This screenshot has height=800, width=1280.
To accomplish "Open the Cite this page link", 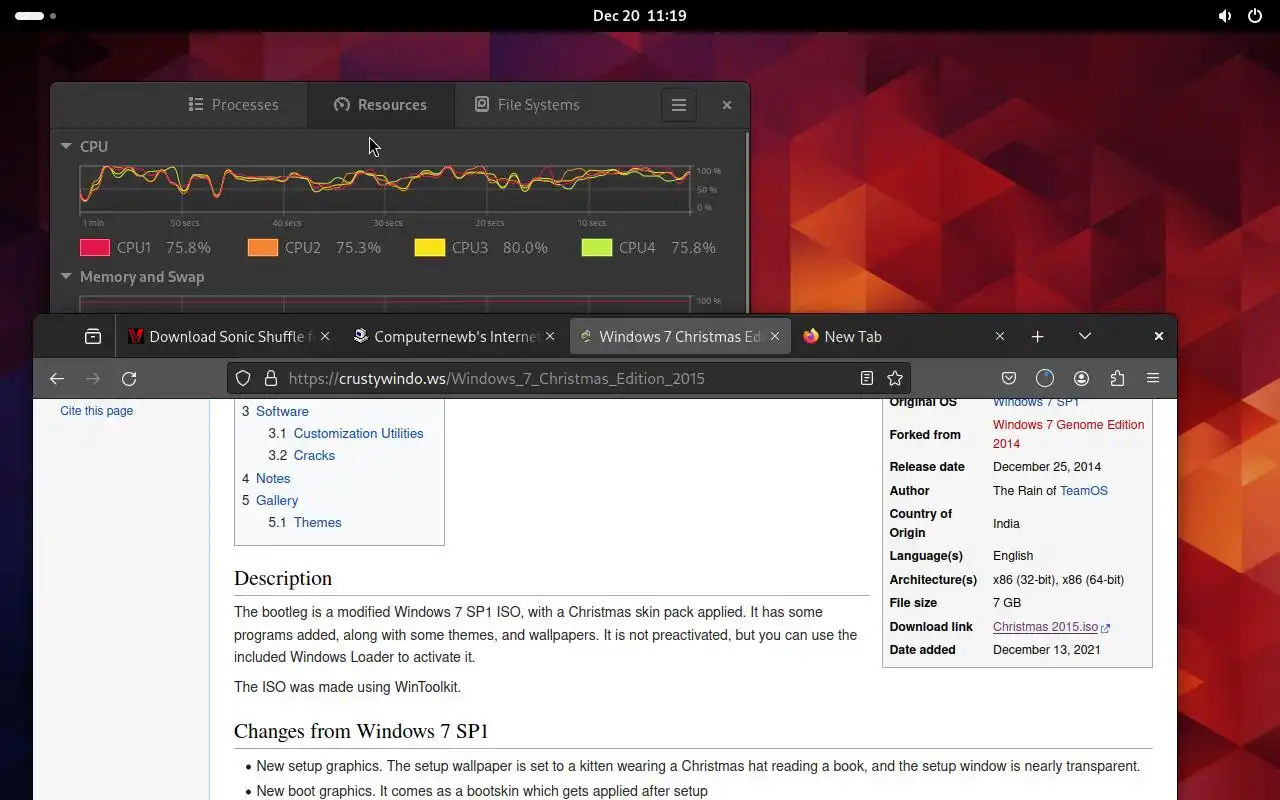I will [96, 410].
